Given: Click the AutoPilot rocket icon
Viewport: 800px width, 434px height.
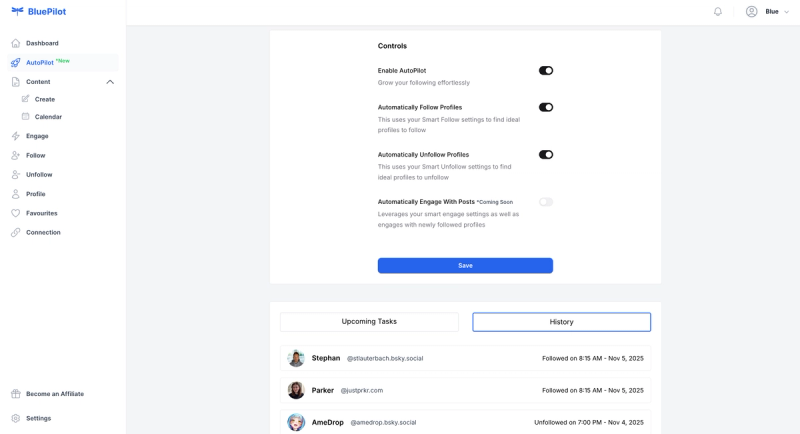Looking at the screenshot, I should 16,63.
